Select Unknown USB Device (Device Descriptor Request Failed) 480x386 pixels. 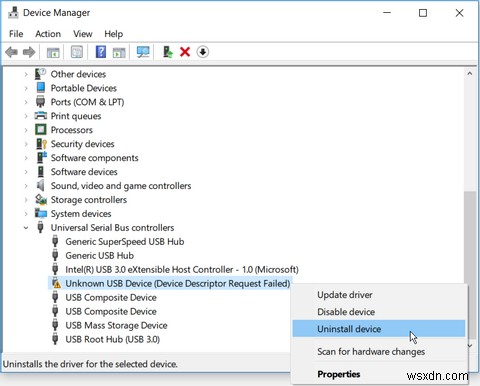(178, 283)
